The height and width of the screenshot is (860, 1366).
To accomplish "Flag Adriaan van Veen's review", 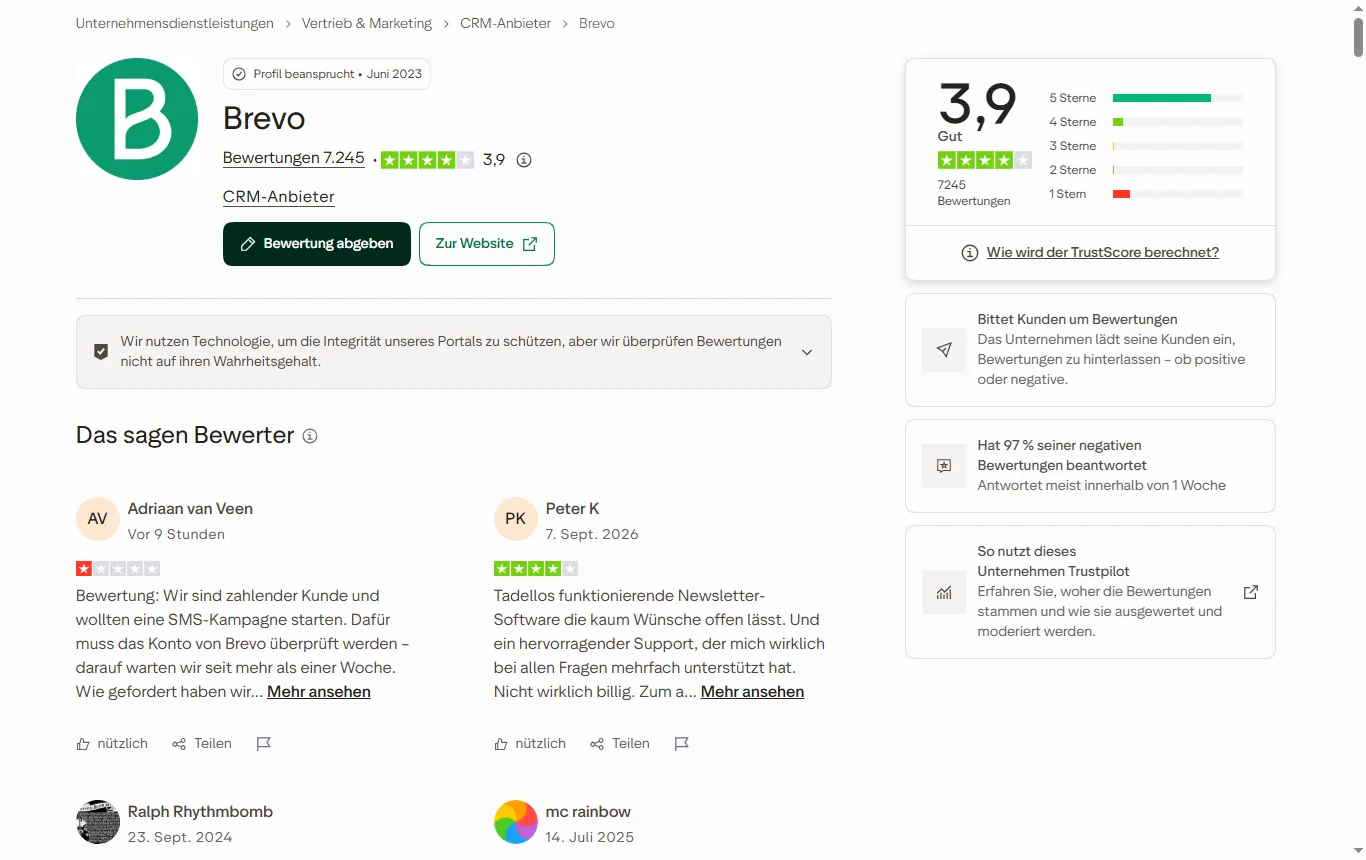I will pos(264,744).
